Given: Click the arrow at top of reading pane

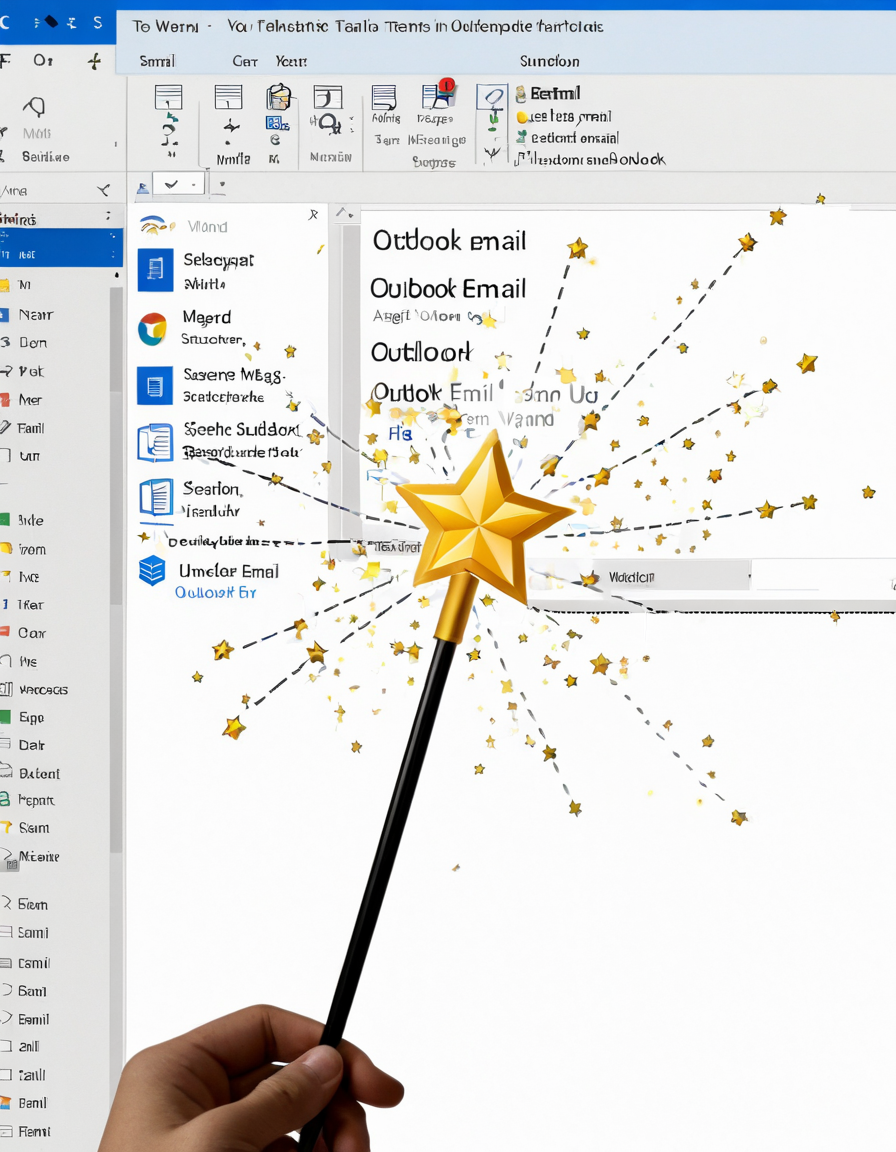Looking at the screenshot, I should 343,213.
